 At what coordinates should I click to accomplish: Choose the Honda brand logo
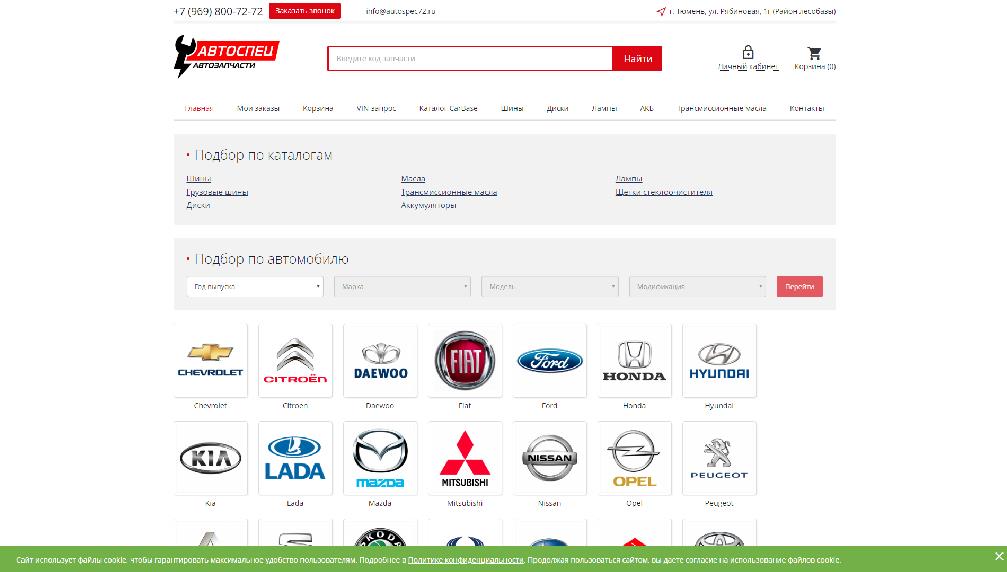pyautogui.click(x=635, y=361)
